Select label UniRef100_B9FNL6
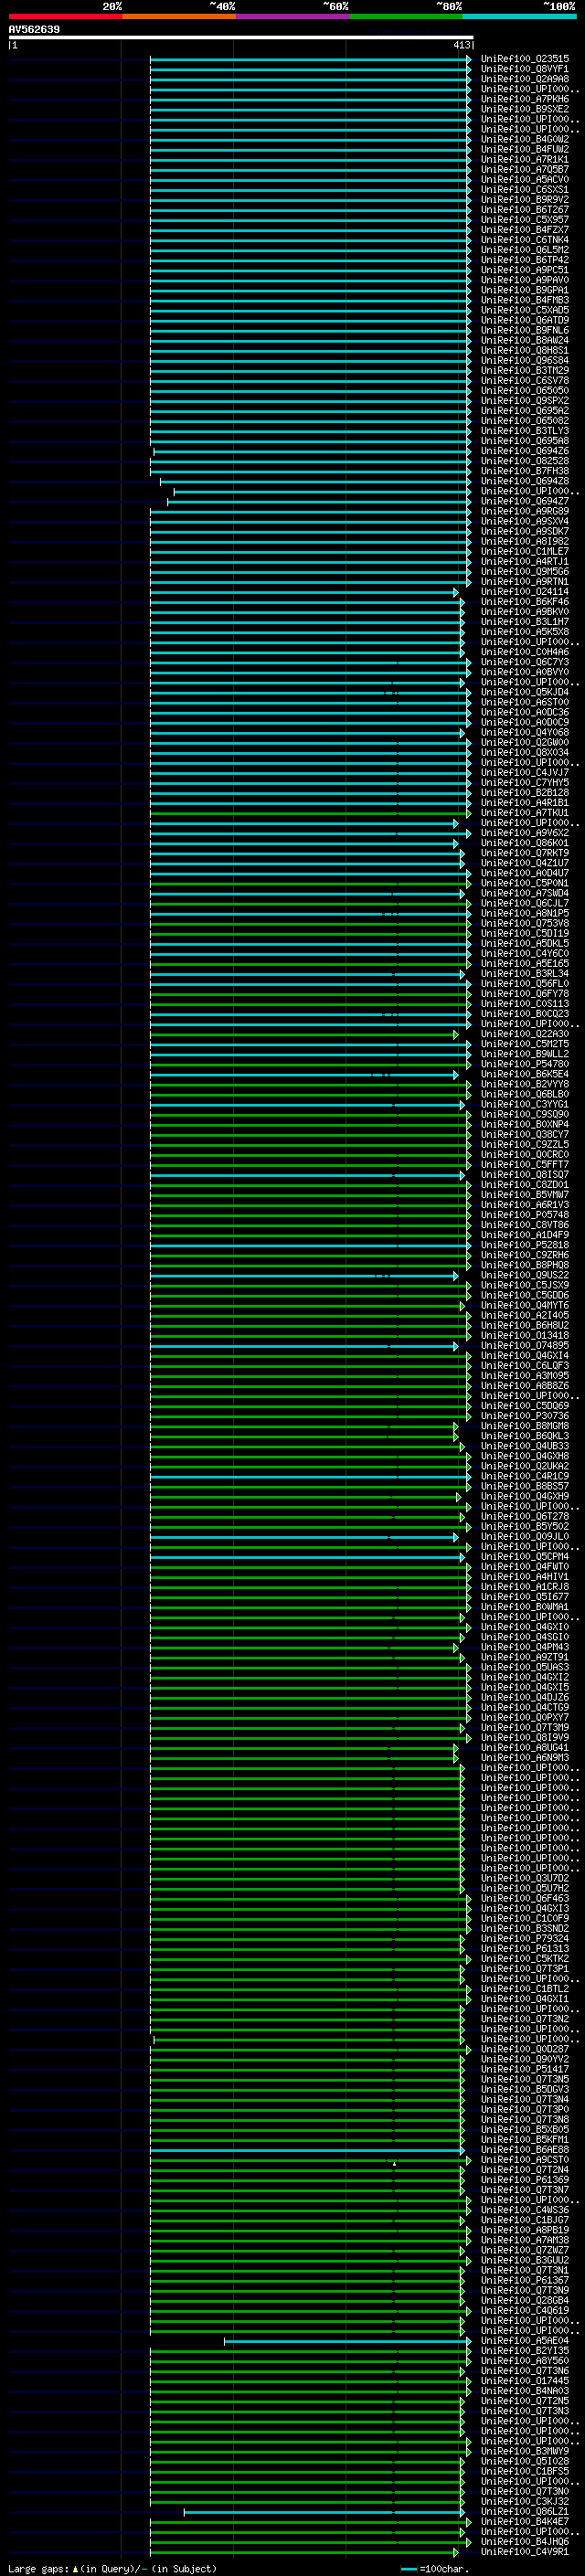This screenshot has height=2576, width=585. tap(524, 330)
